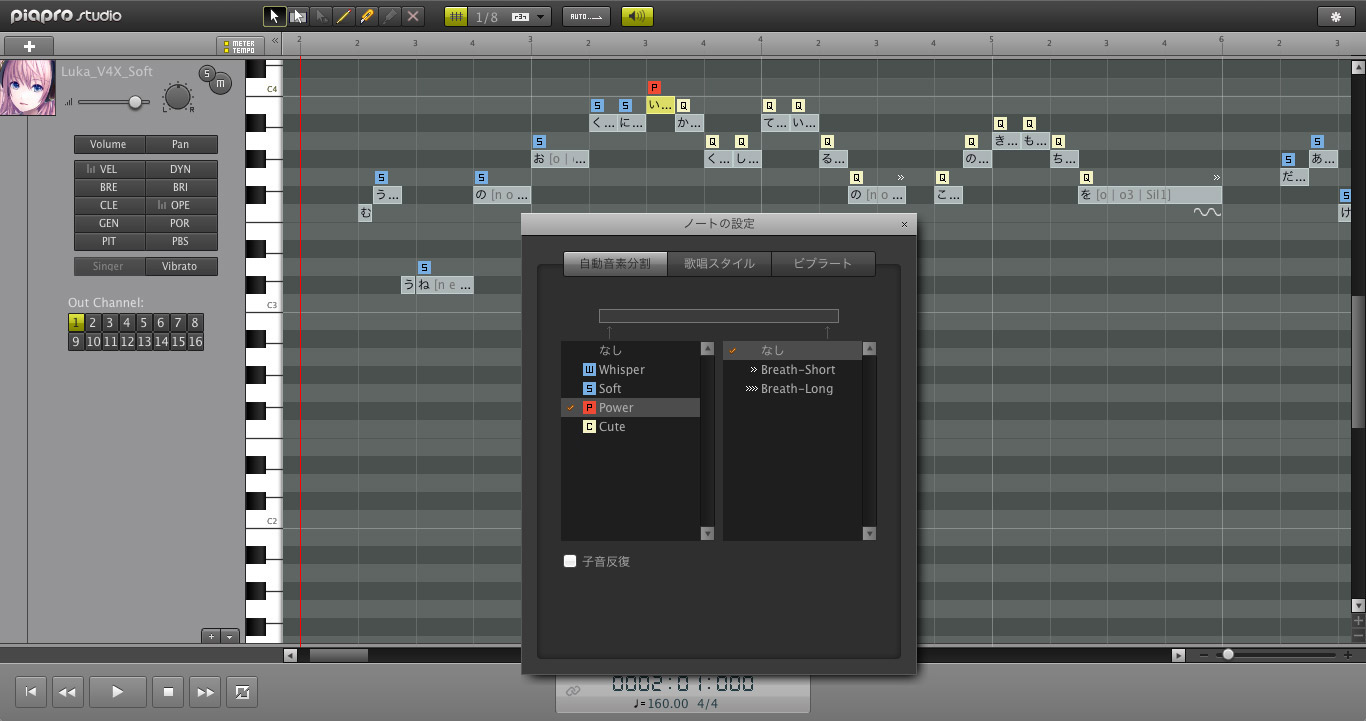Screen dimensions: 1366x721
Task: Click the range selection tool
Action: click(x=297, y=17)
